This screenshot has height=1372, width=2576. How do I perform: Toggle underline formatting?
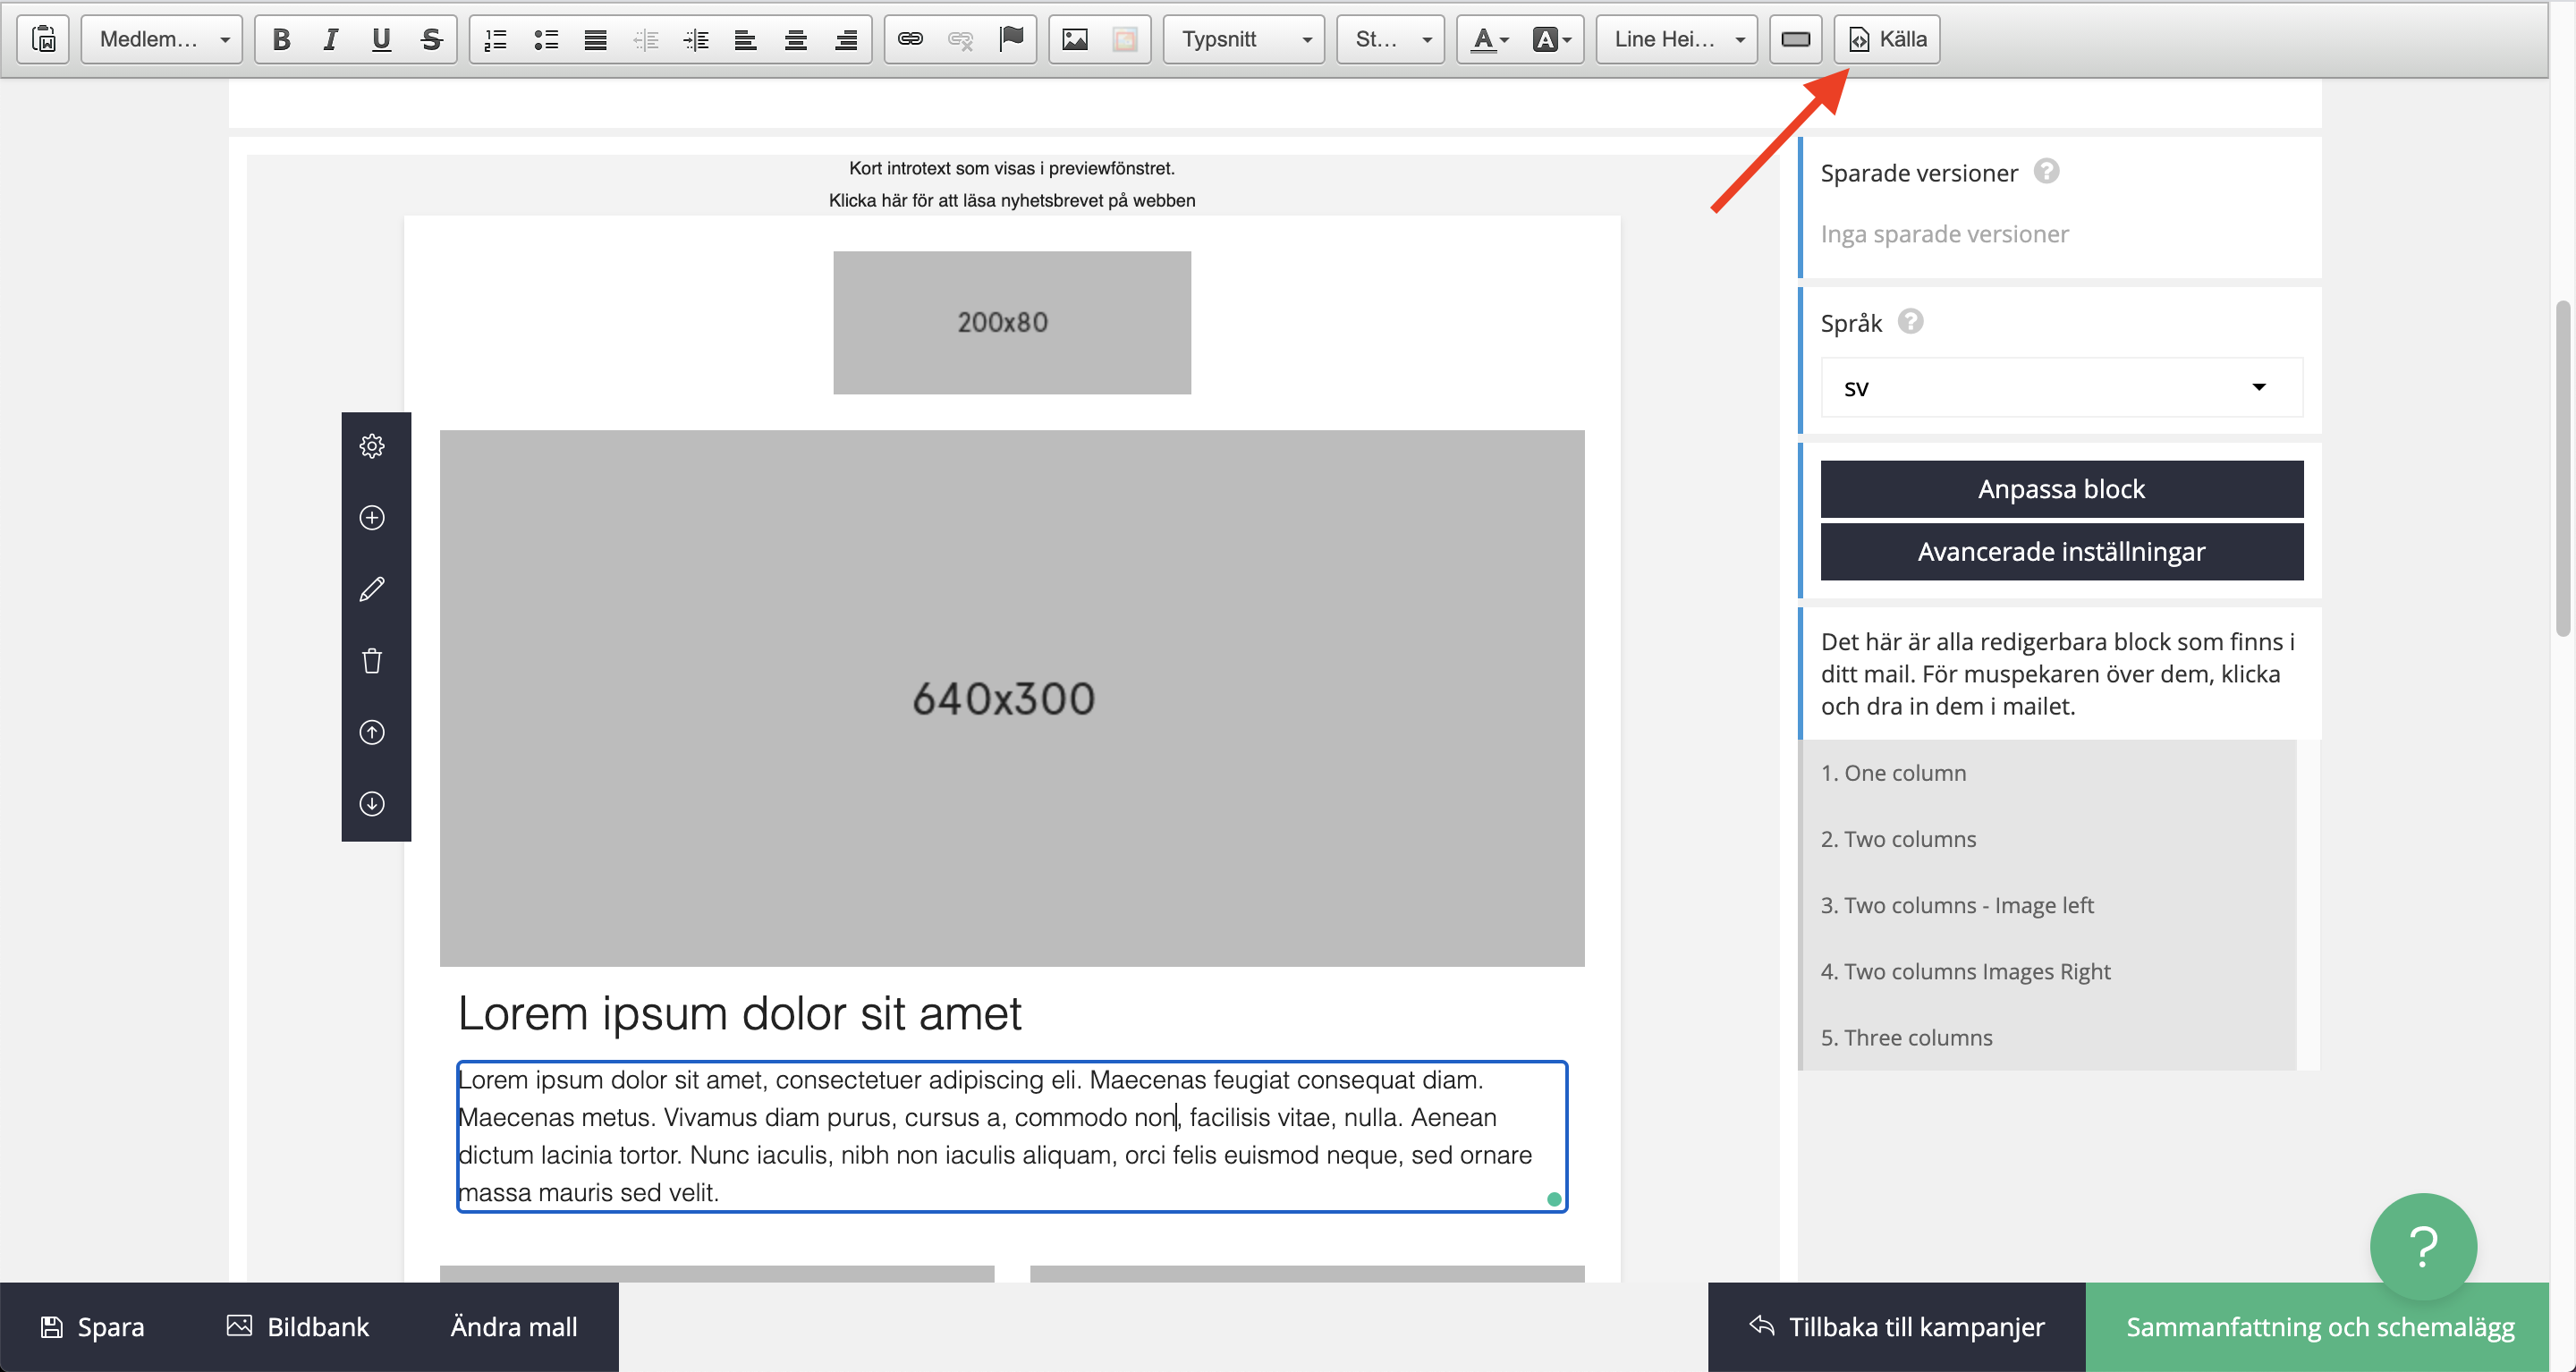point(381,39)
